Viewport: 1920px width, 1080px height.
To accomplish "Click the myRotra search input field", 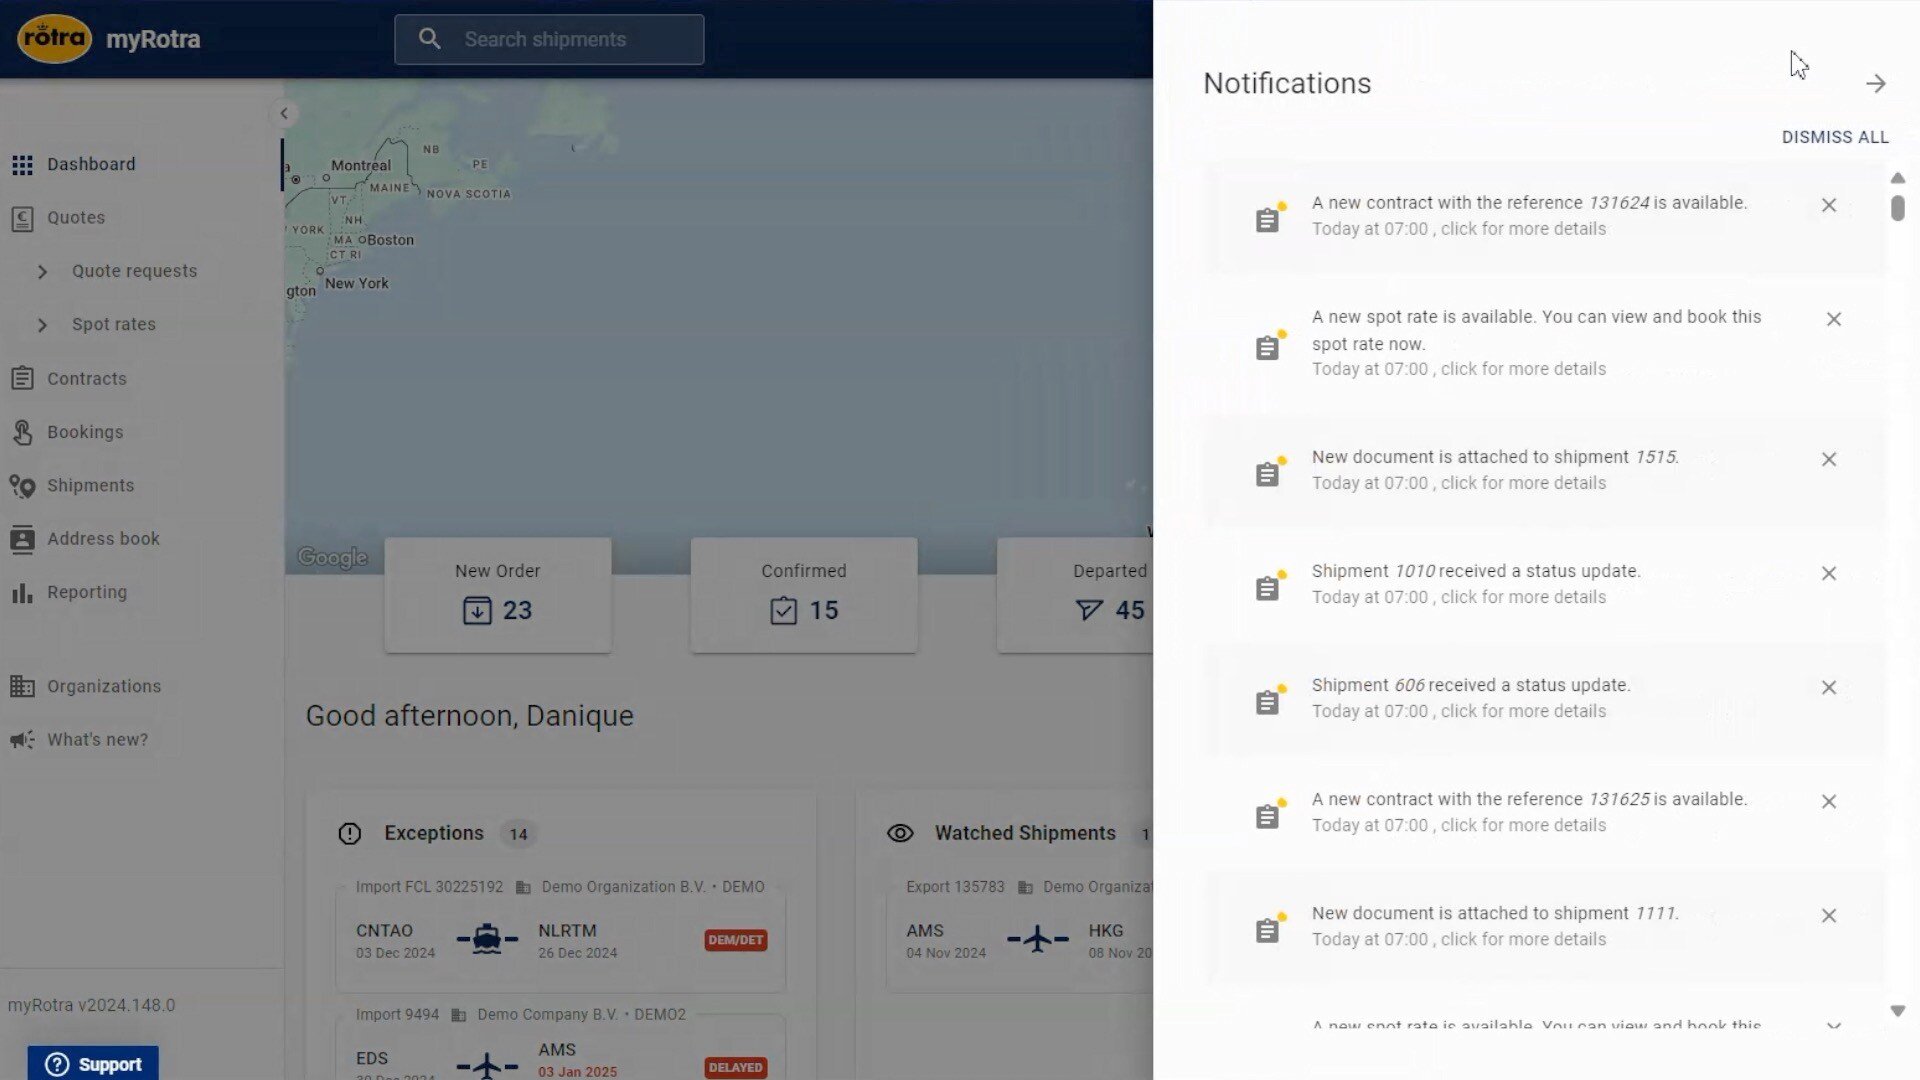I will (547, 38).
